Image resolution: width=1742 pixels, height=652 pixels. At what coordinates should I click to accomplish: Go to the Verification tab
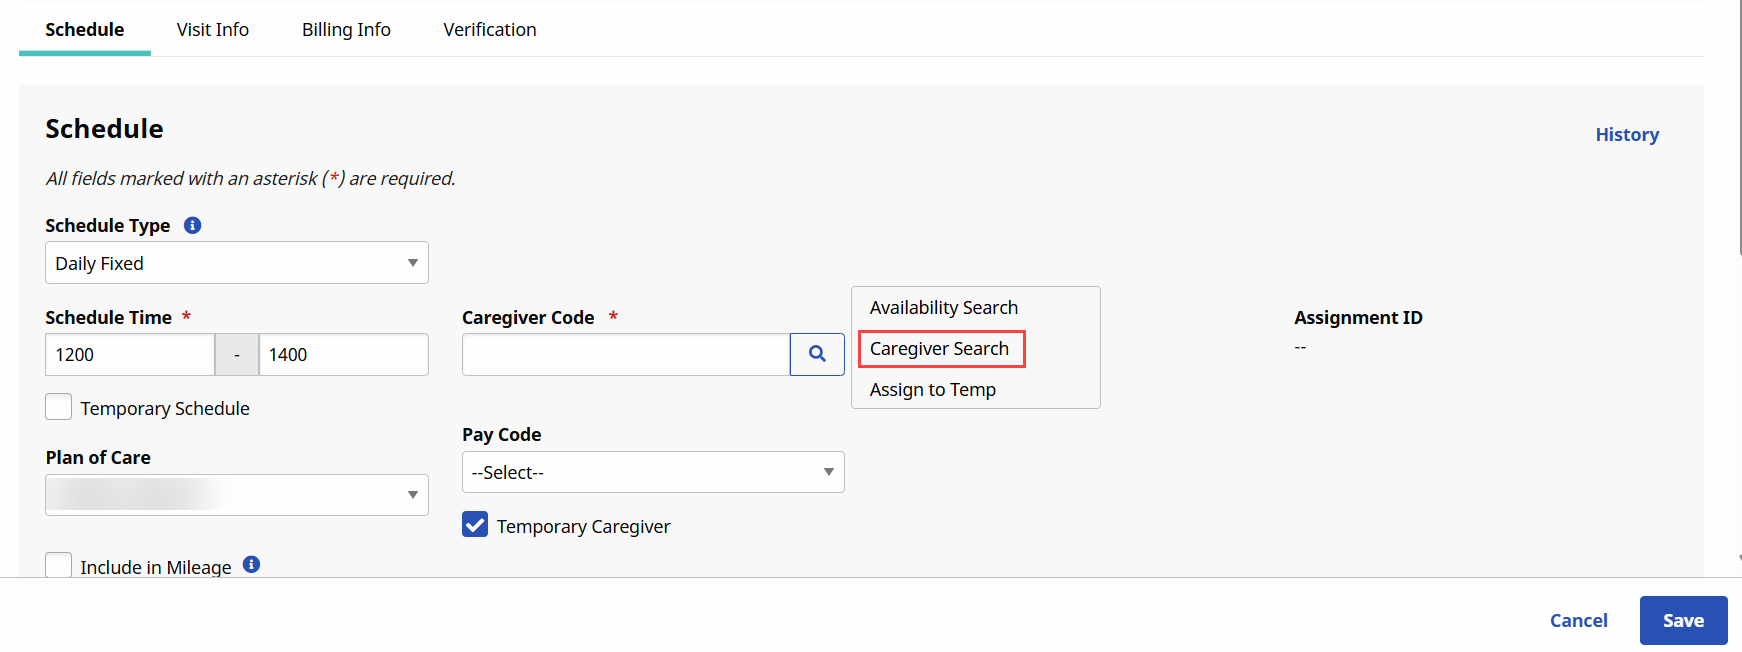click(x=489, y=30)
